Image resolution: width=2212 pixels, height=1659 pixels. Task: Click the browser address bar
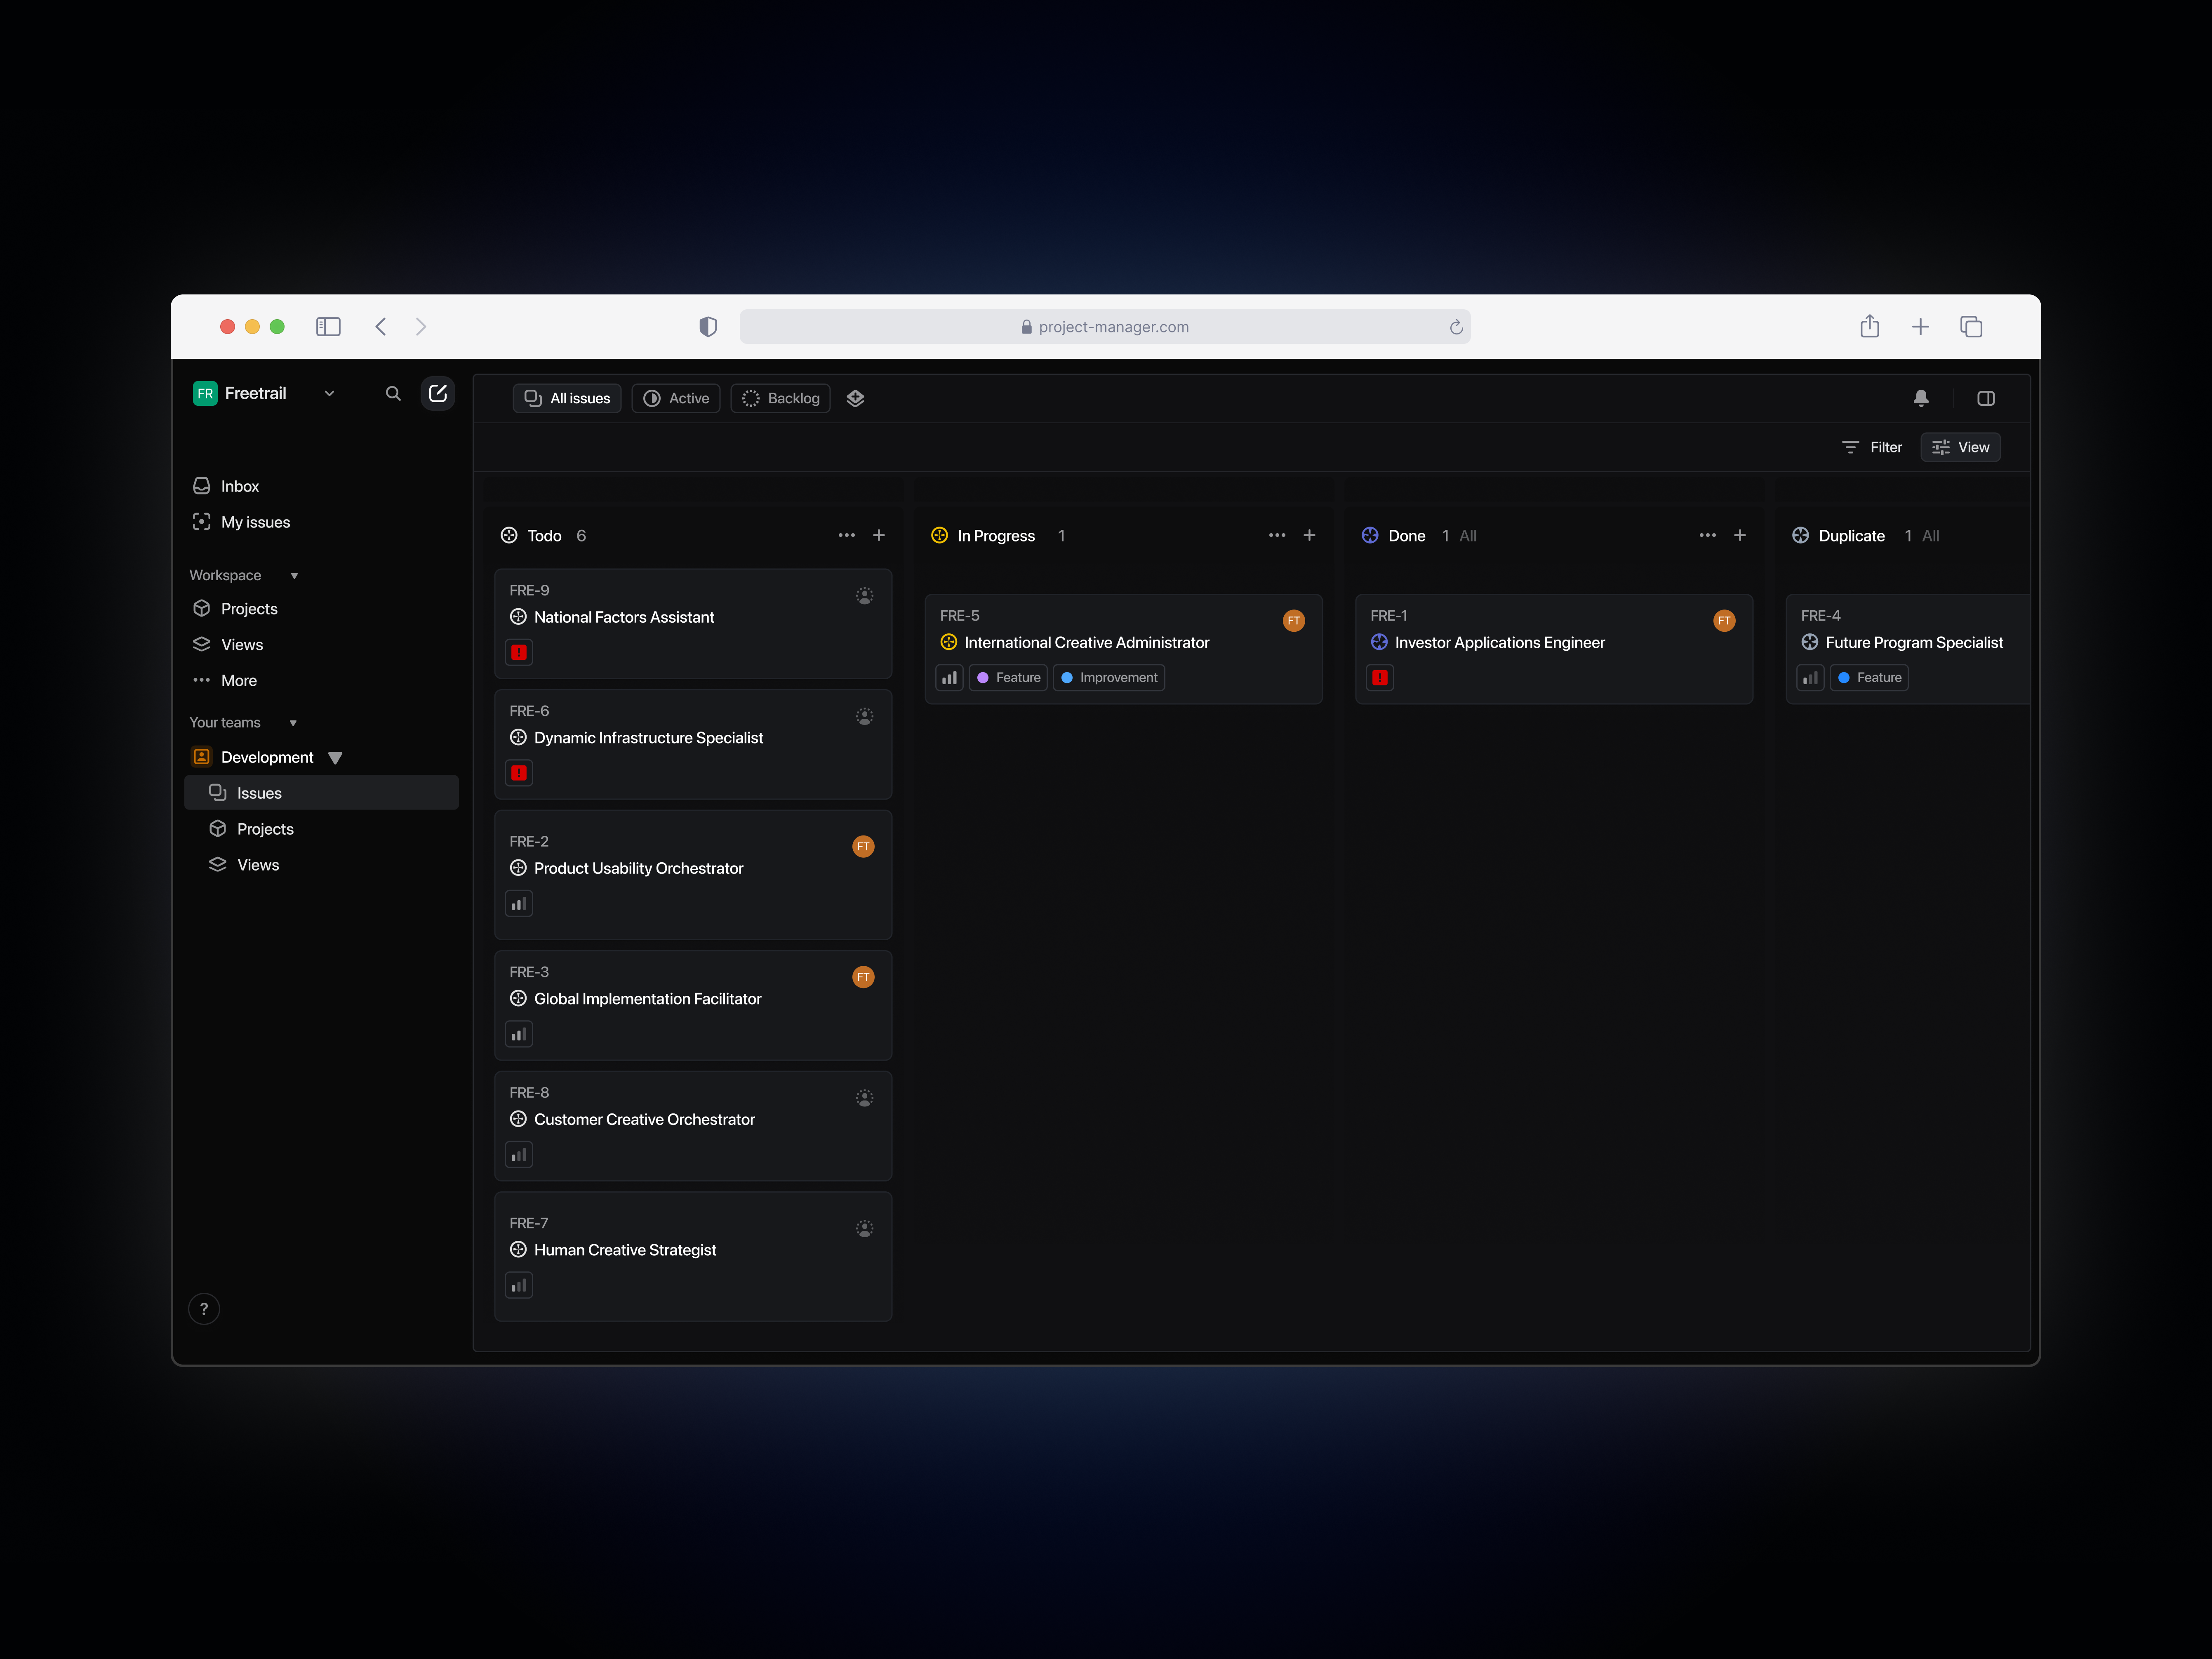[x=1105, y=326]
